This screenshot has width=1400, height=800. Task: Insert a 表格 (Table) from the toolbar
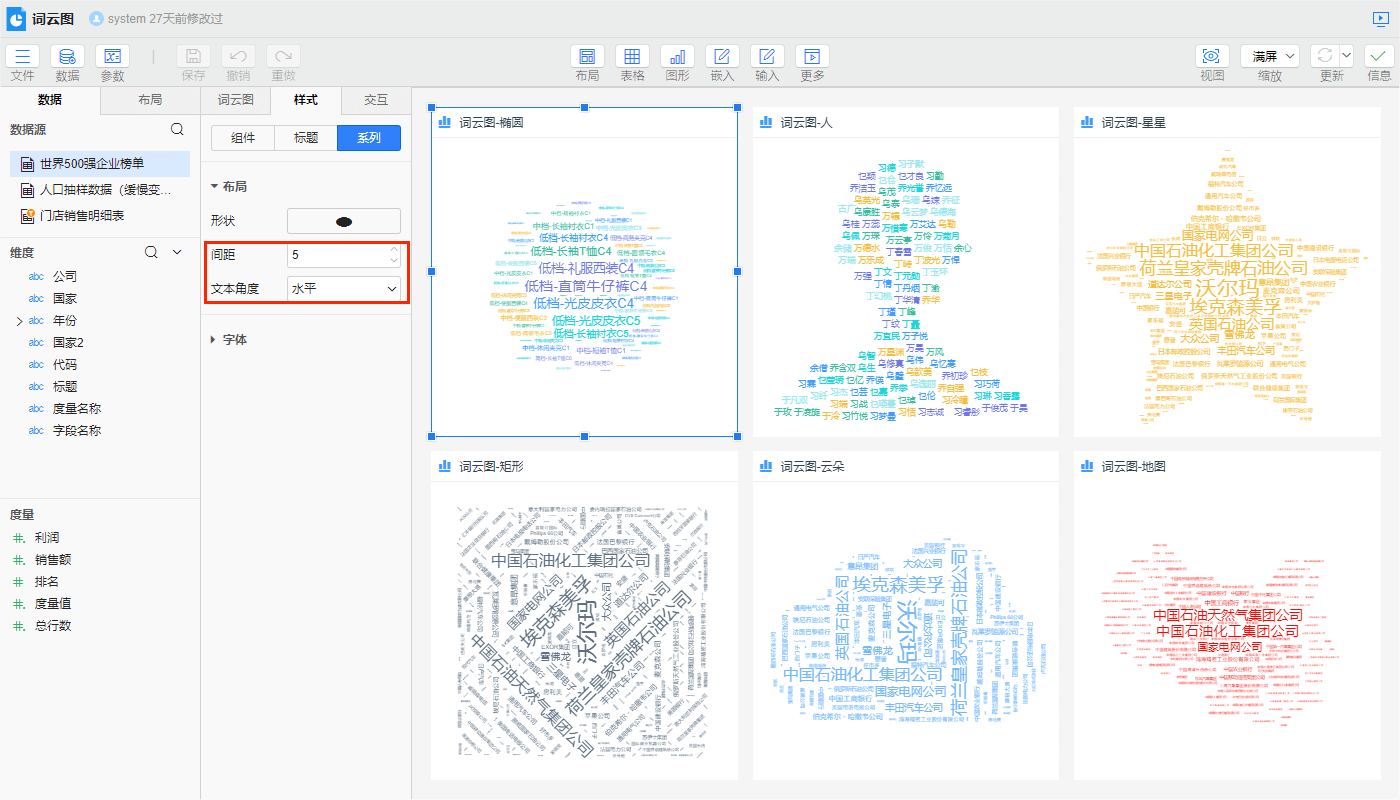(x=632, y=57)
